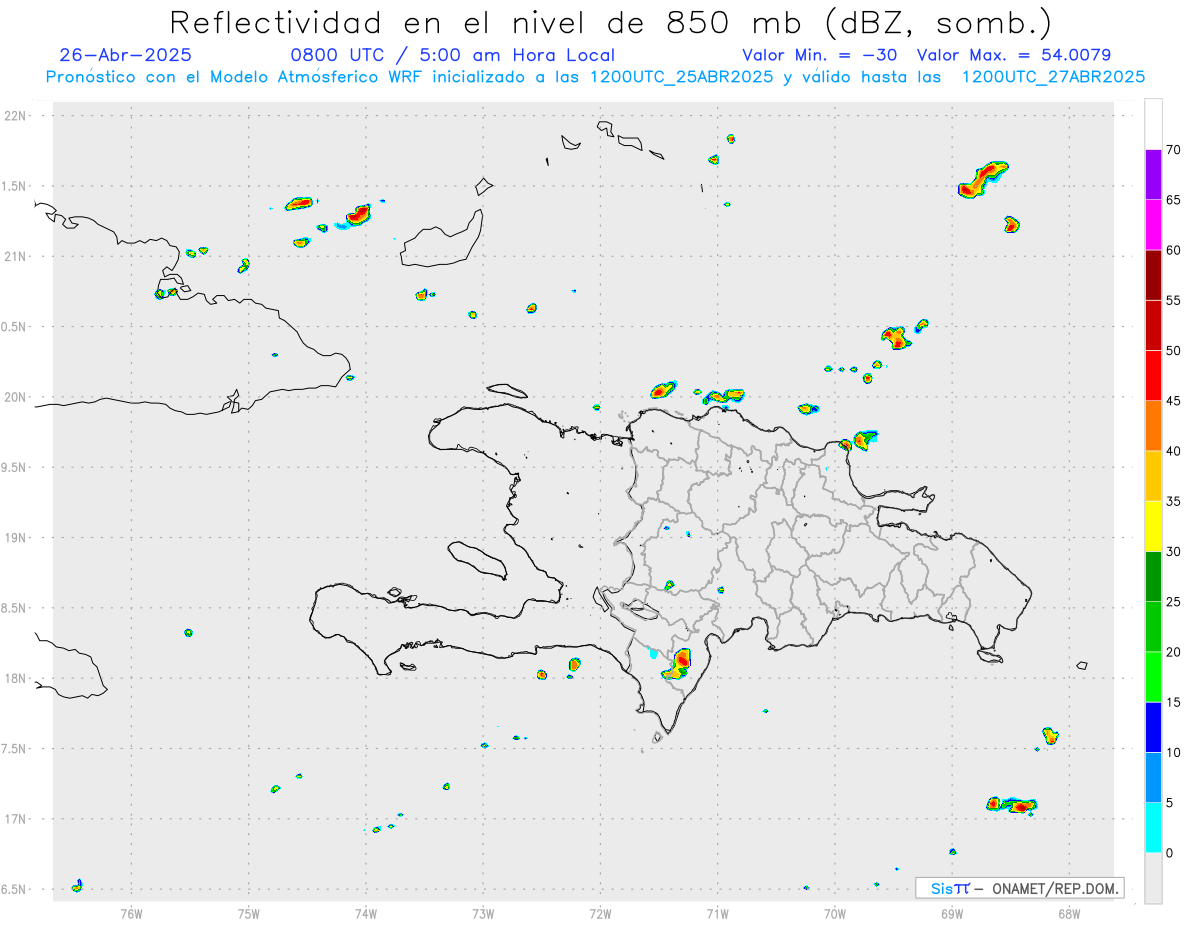
Task: Pick the dark red 55–60 dBZ colorbar segment
Action: pos(1153,275)
